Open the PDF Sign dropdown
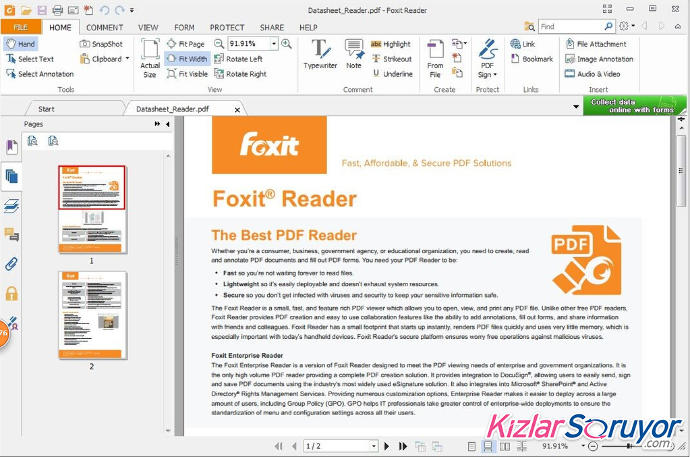The height and width of the screenshot is (457, 690). click(487, 58)
